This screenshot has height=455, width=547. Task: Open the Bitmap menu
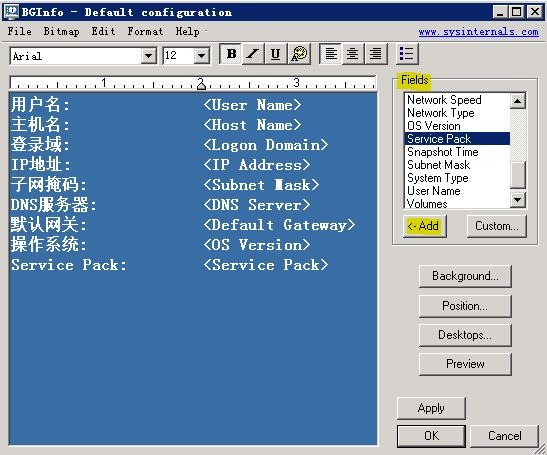pos(61,31)
